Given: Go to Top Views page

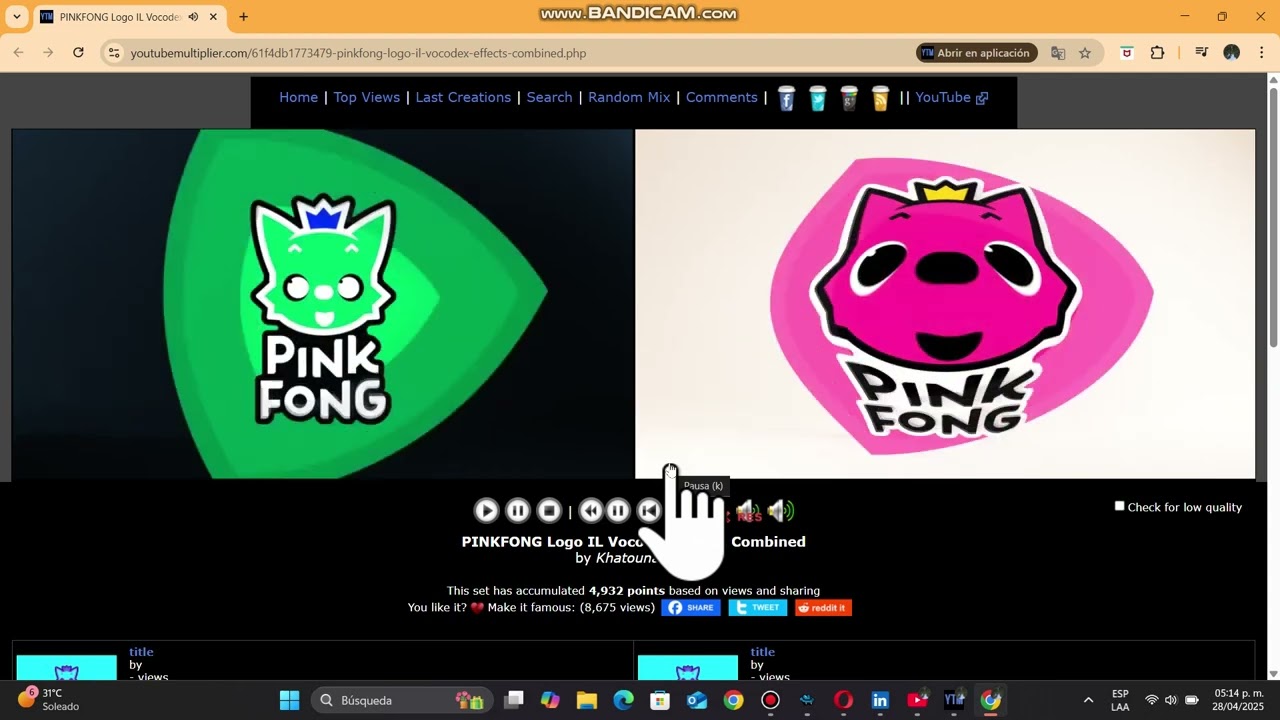Looking at the screenshot, I should [366, 97].
